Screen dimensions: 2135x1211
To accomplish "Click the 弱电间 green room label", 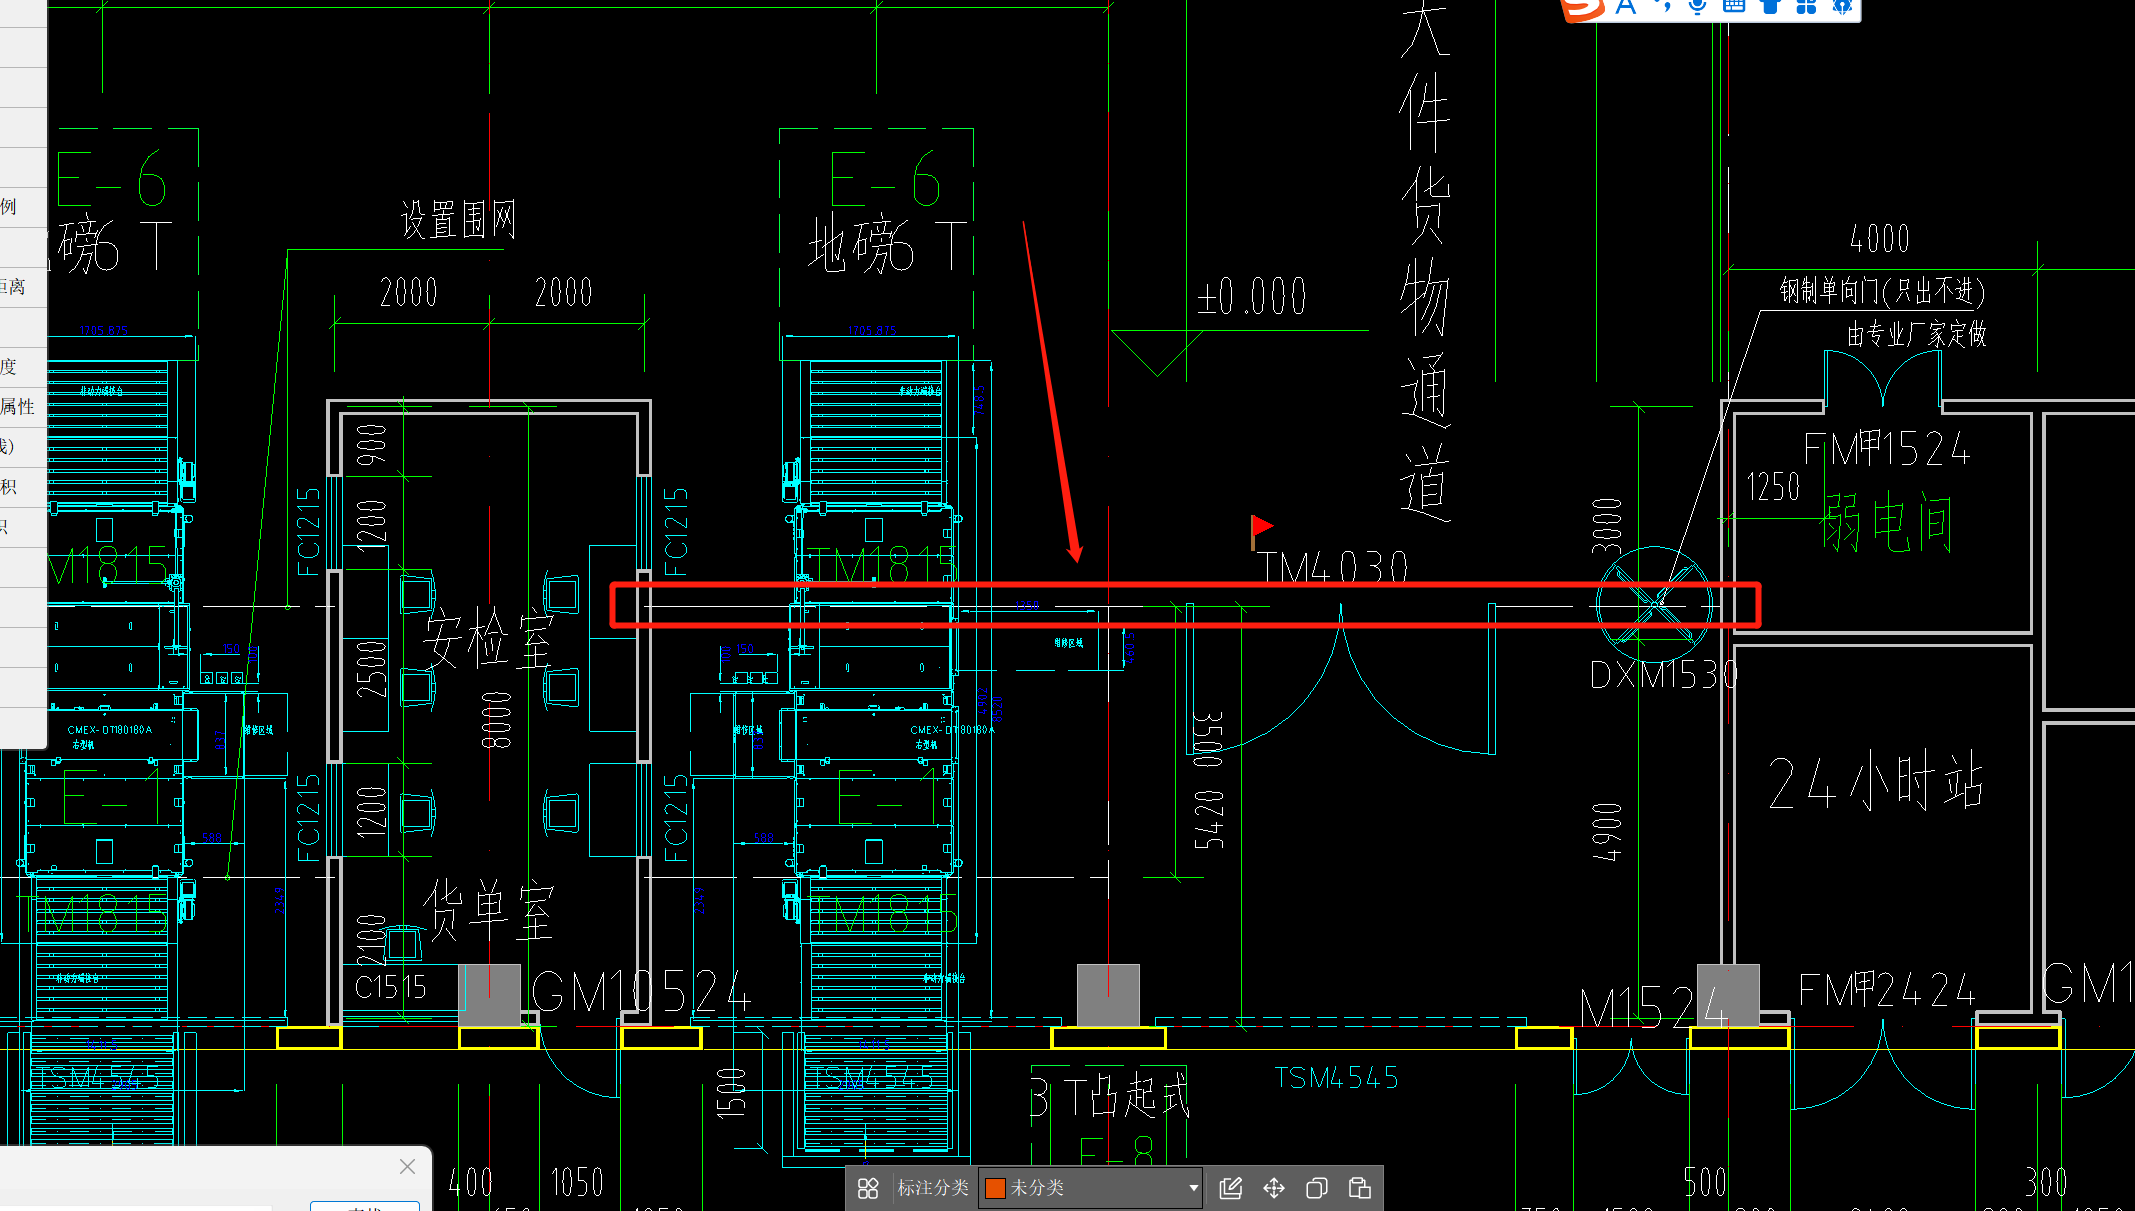I will [1888, 521].
